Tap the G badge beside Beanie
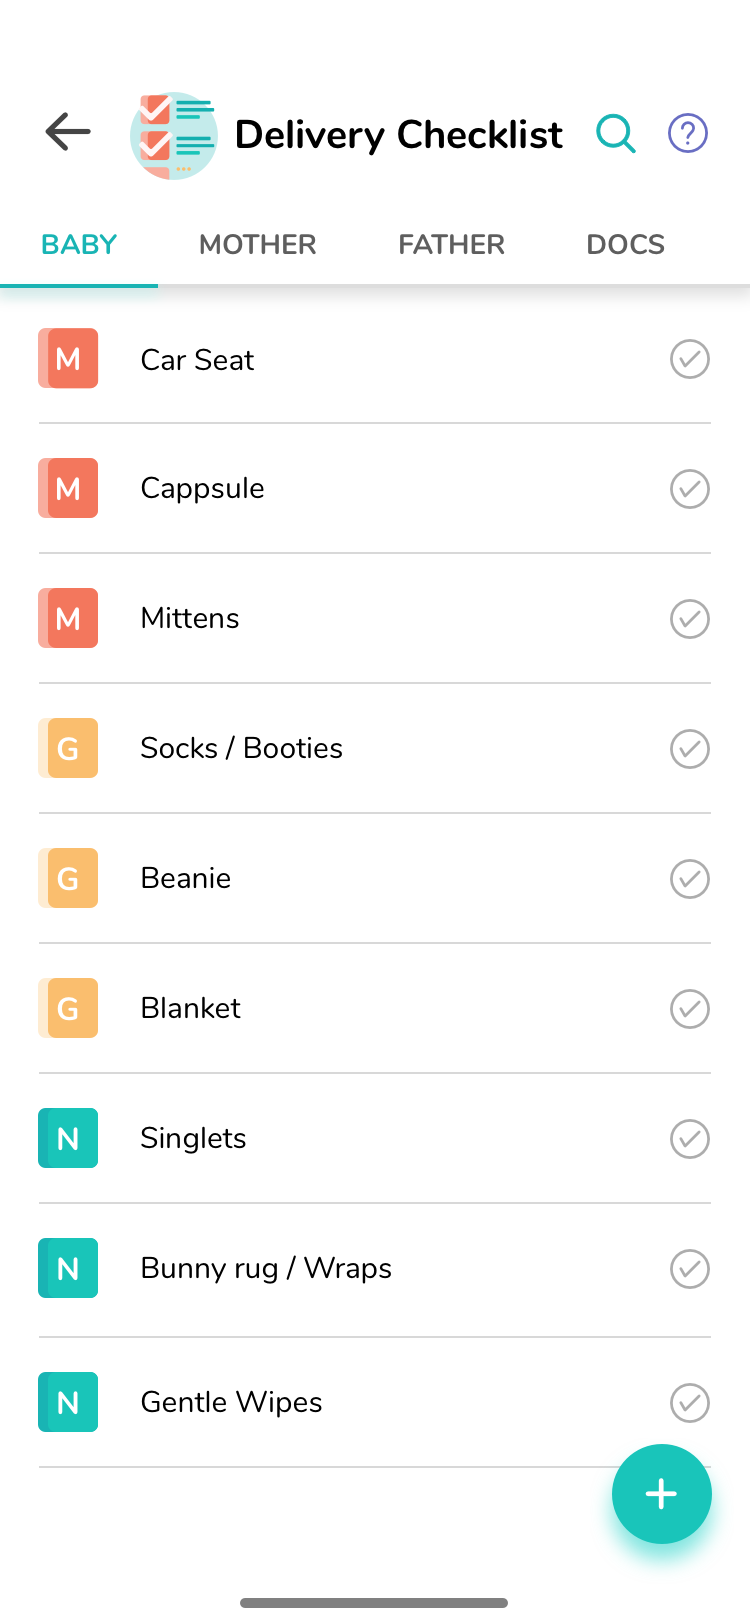 [x=68, y=878]
